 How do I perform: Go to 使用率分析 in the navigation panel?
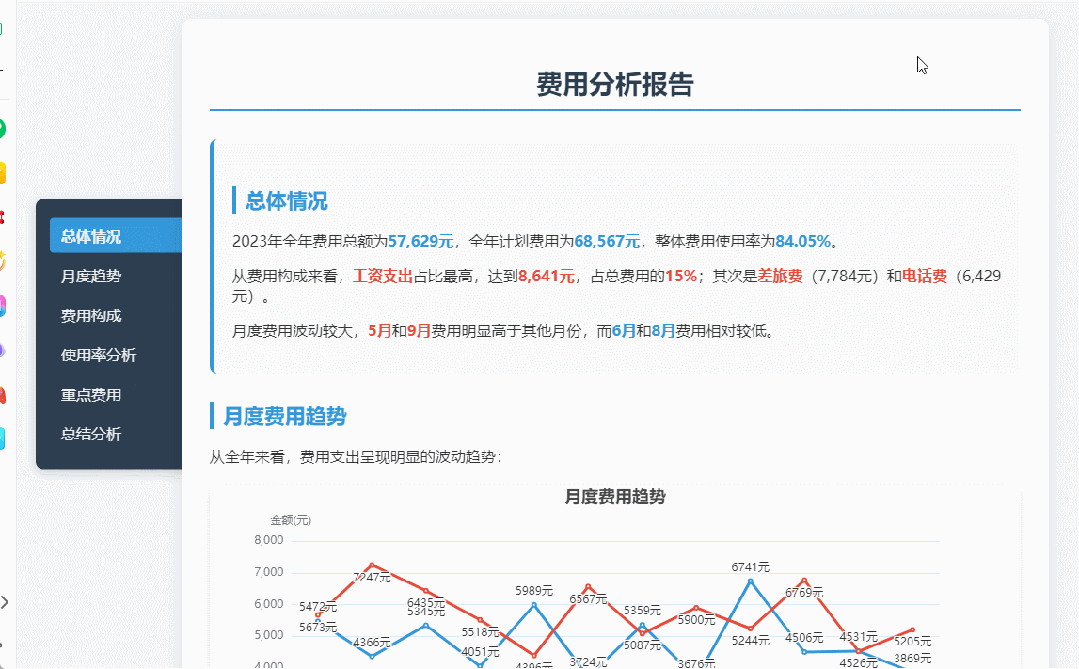click(x=96, y=355)
